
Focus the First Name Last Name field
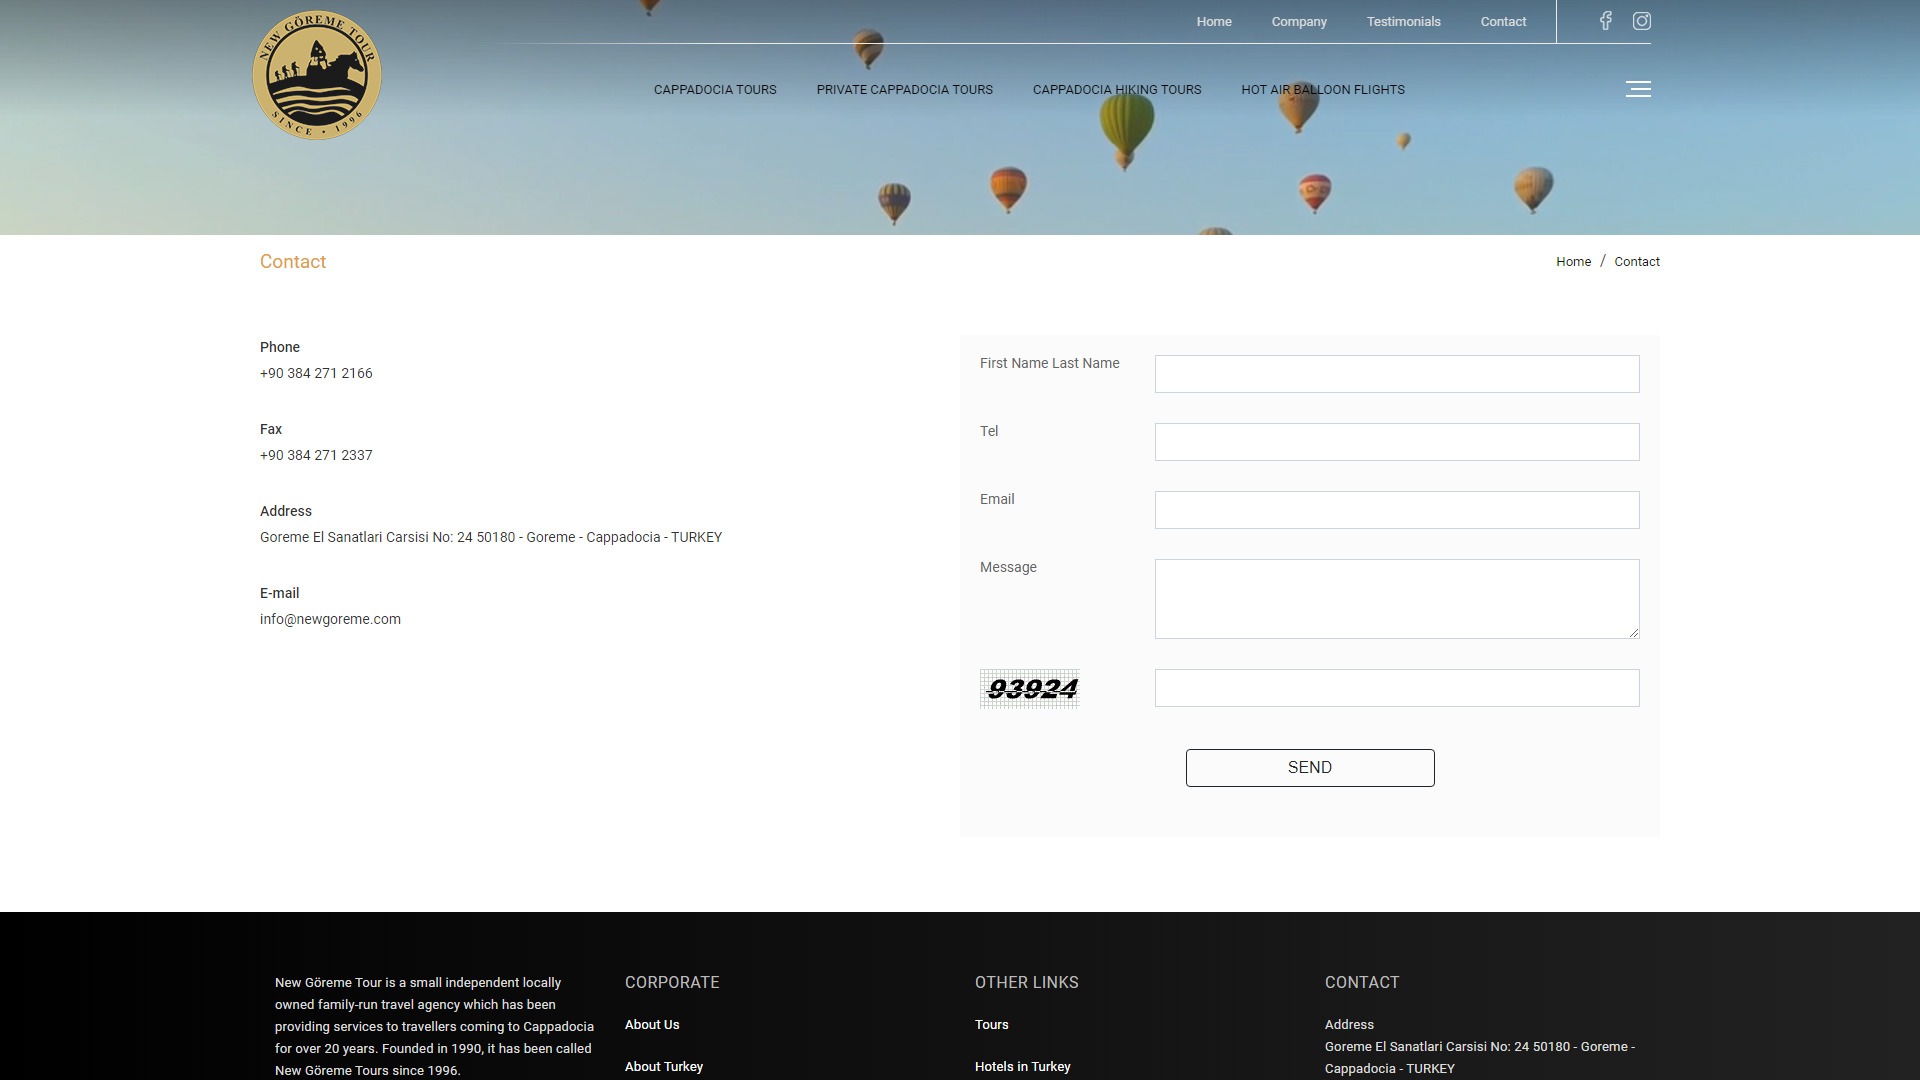[x=1397, y=374]
